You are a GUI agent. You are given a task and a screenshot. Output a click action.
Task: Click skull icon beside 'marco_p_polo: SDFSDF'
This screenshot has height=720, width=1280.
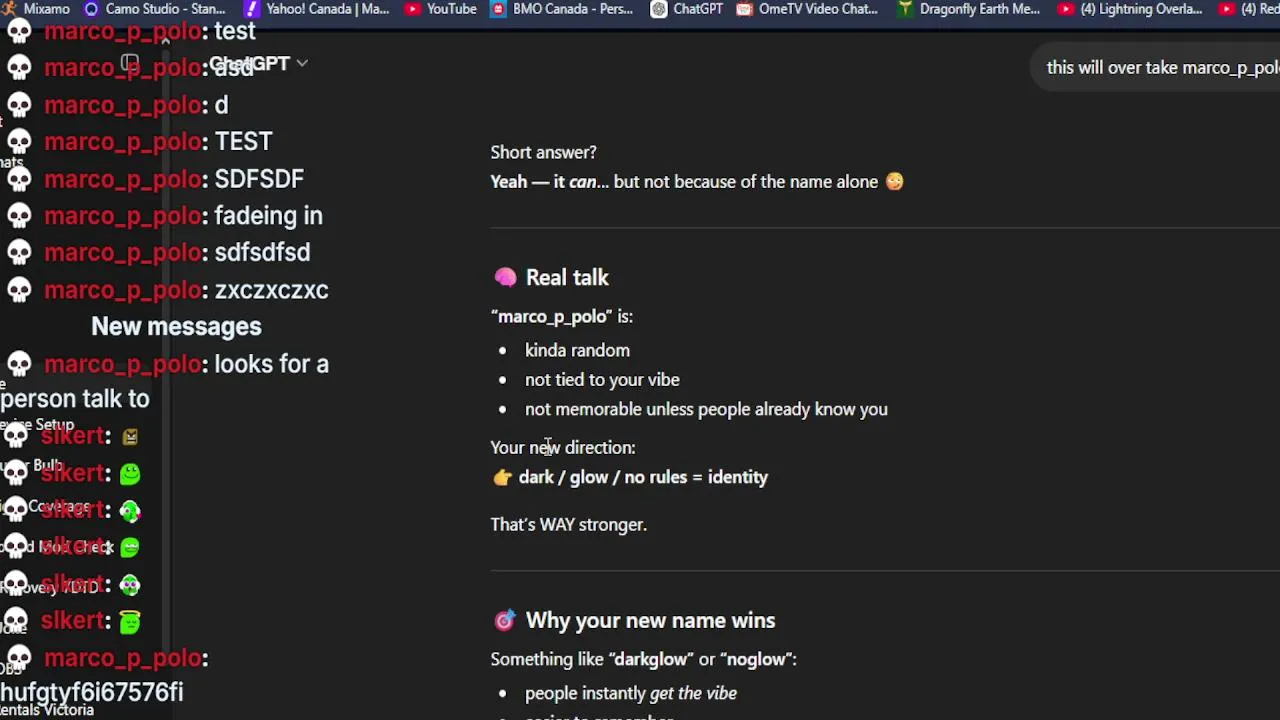19,179
